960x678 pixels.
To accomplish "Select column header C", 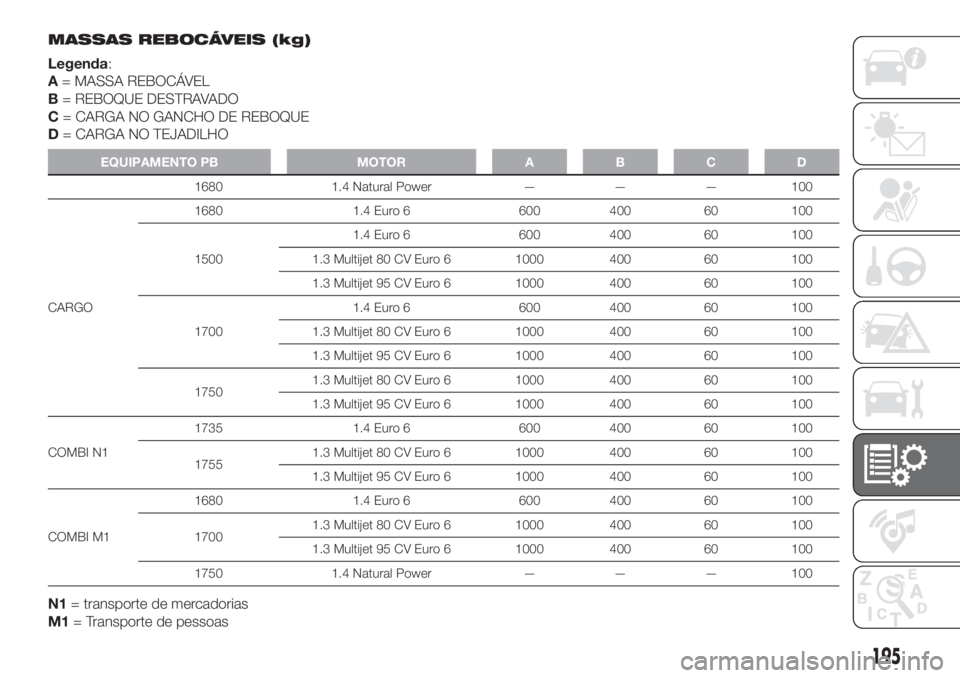I will tap(711, 162).
